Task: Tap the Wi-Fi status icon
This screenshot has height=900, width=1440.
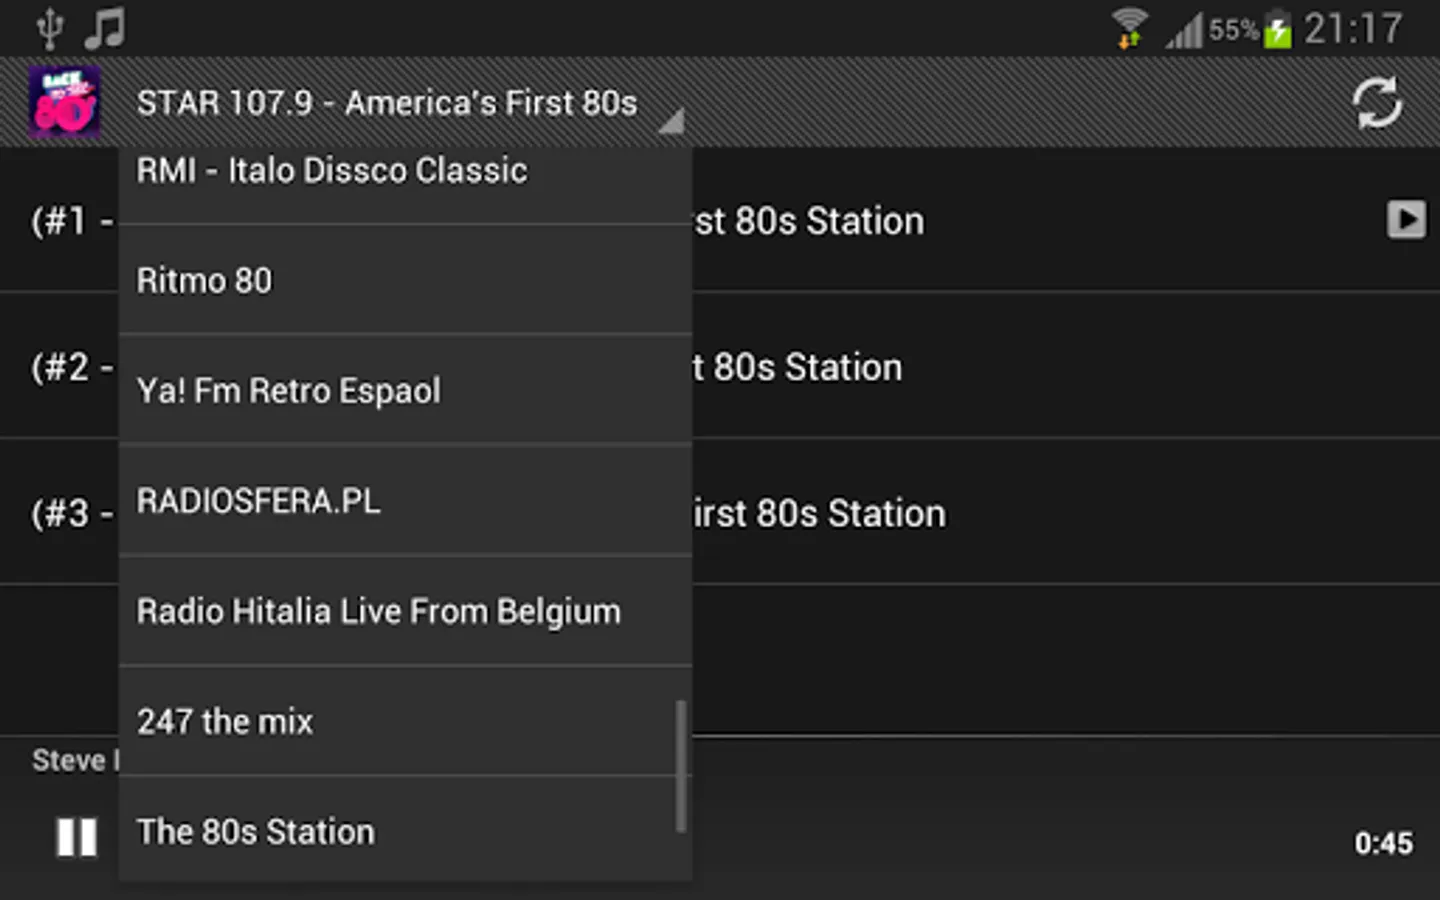Action: tap(1130, 27)
